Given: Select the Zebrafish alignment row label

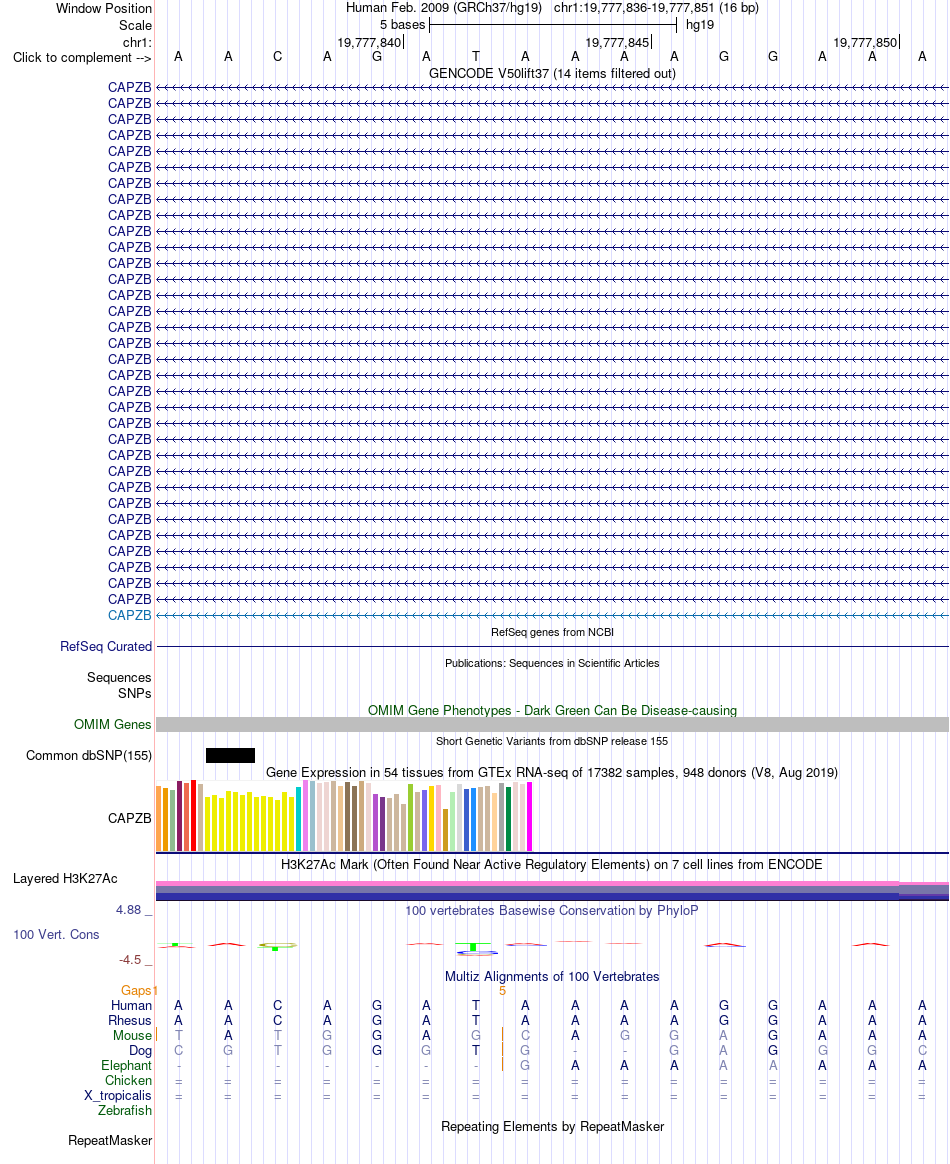Looking at the screenshot, I should (x=125, y=1111).
